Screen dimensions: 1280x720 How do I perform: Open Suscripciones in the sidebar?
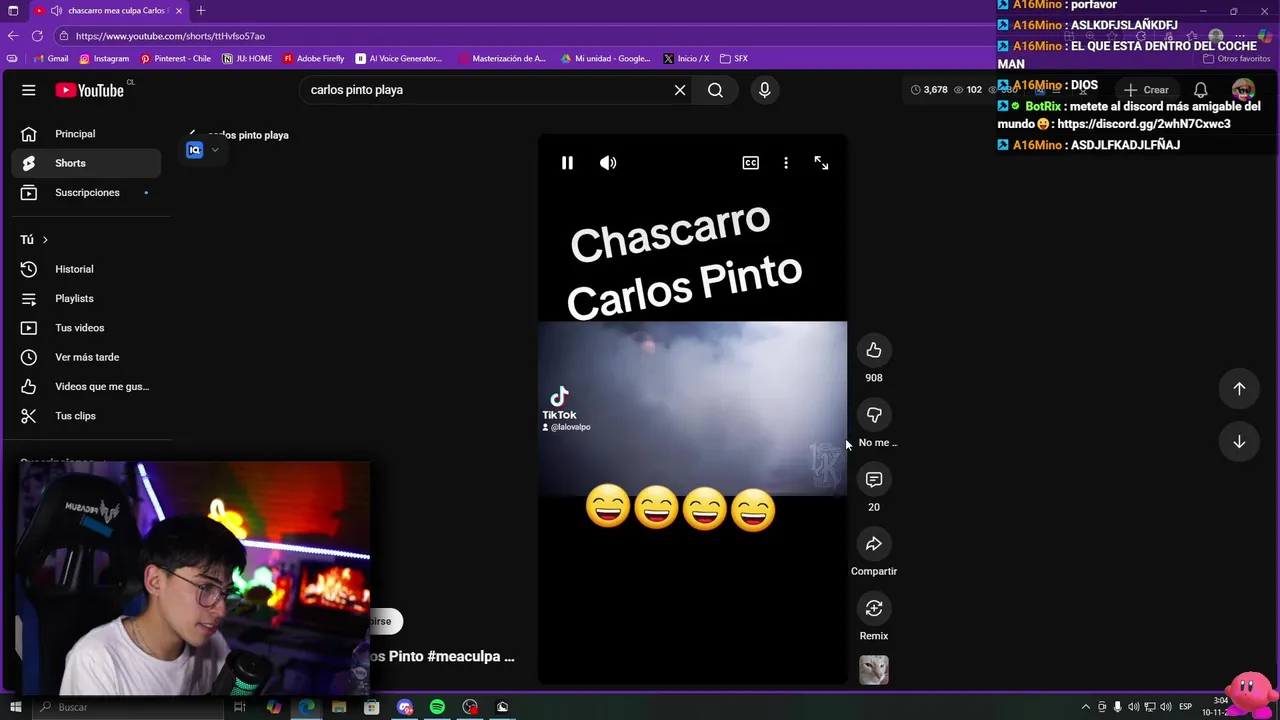(x=86, y=192)
